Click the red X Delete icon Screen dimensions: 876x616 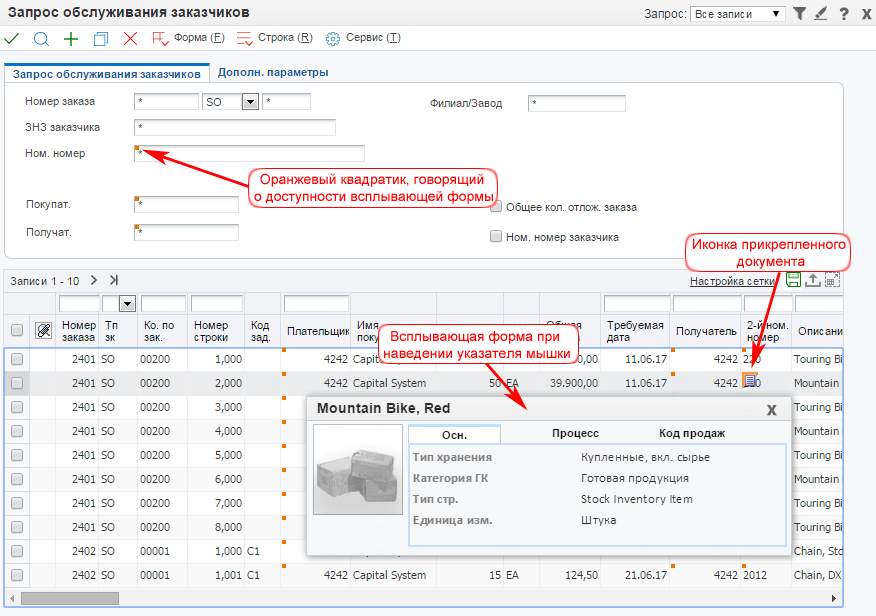click(x=130, y=38)
